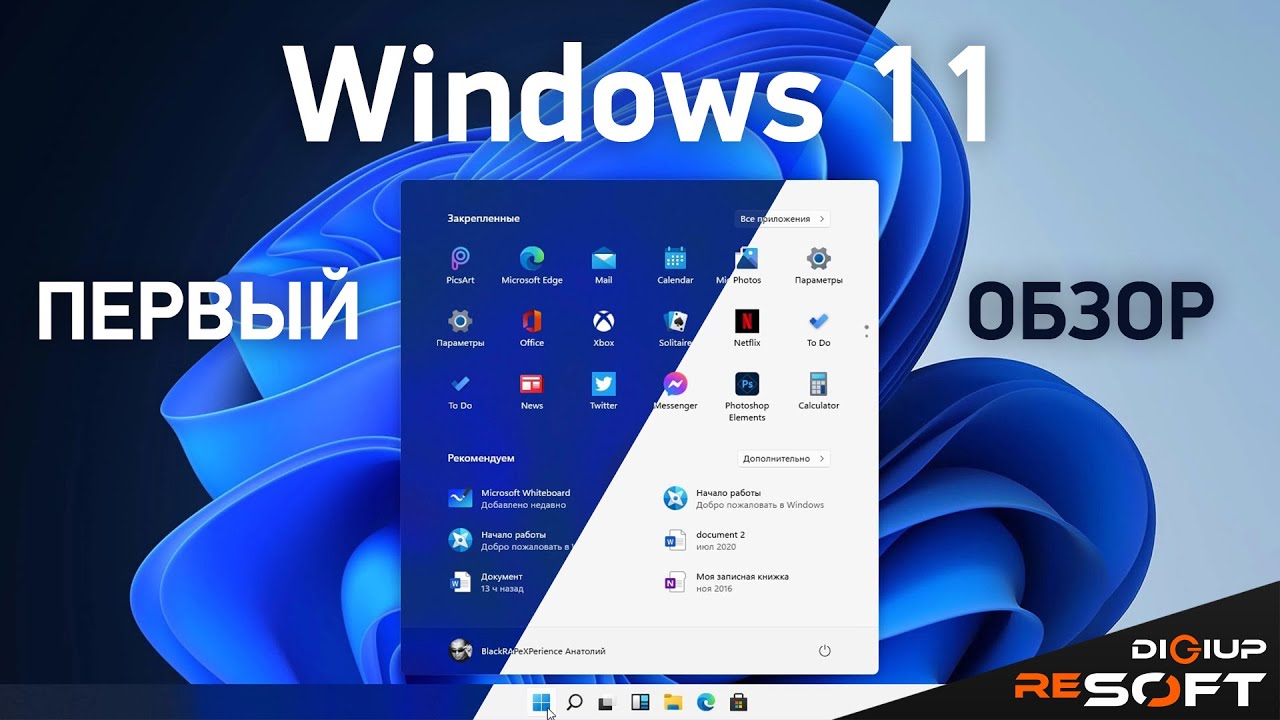Open the Netflix app
1280x720 pixels.
coord(746,328)
